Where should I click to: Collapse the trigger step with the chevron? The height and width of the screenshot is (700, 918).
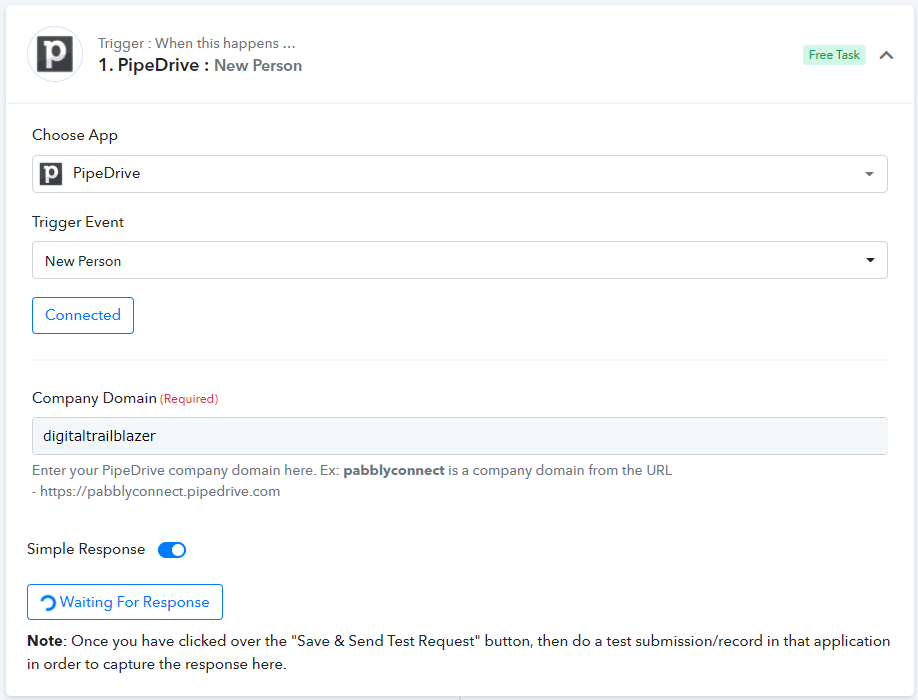pyautogui.click(x=886, y=55)
